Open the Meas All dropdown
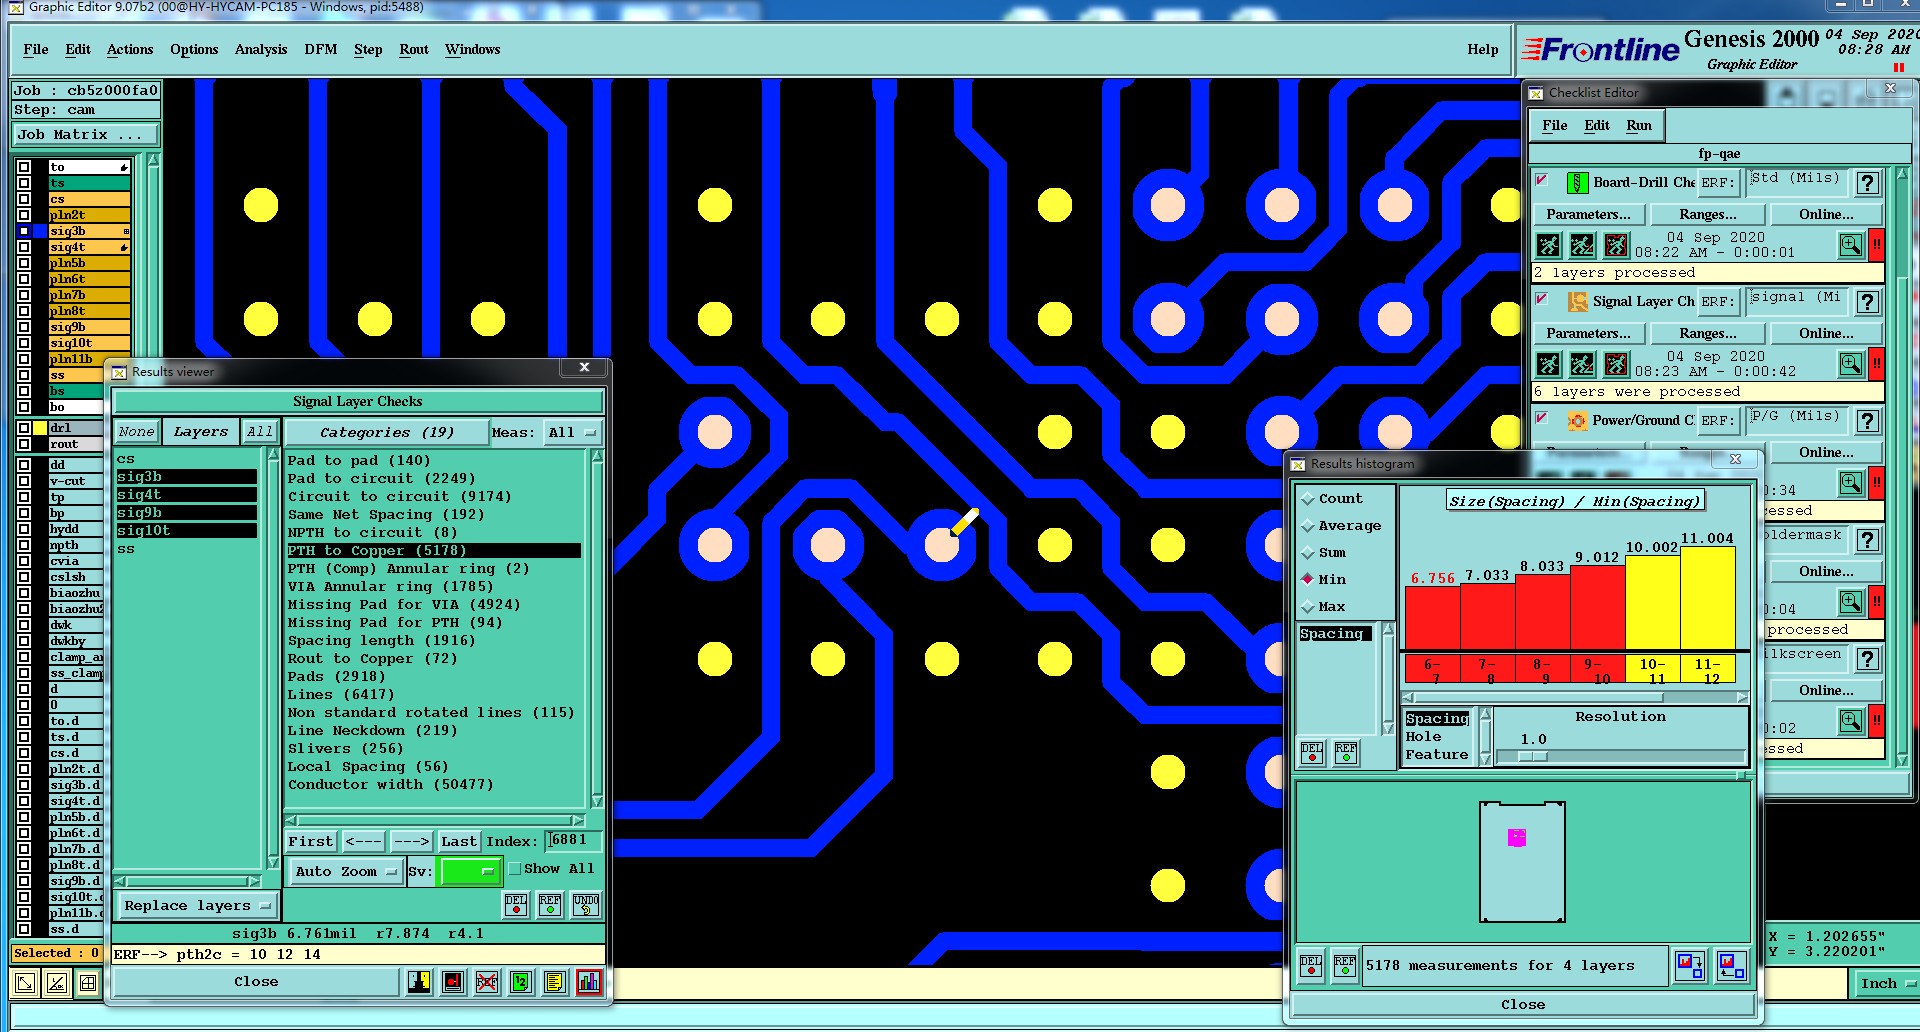 [x=572, y=433]
